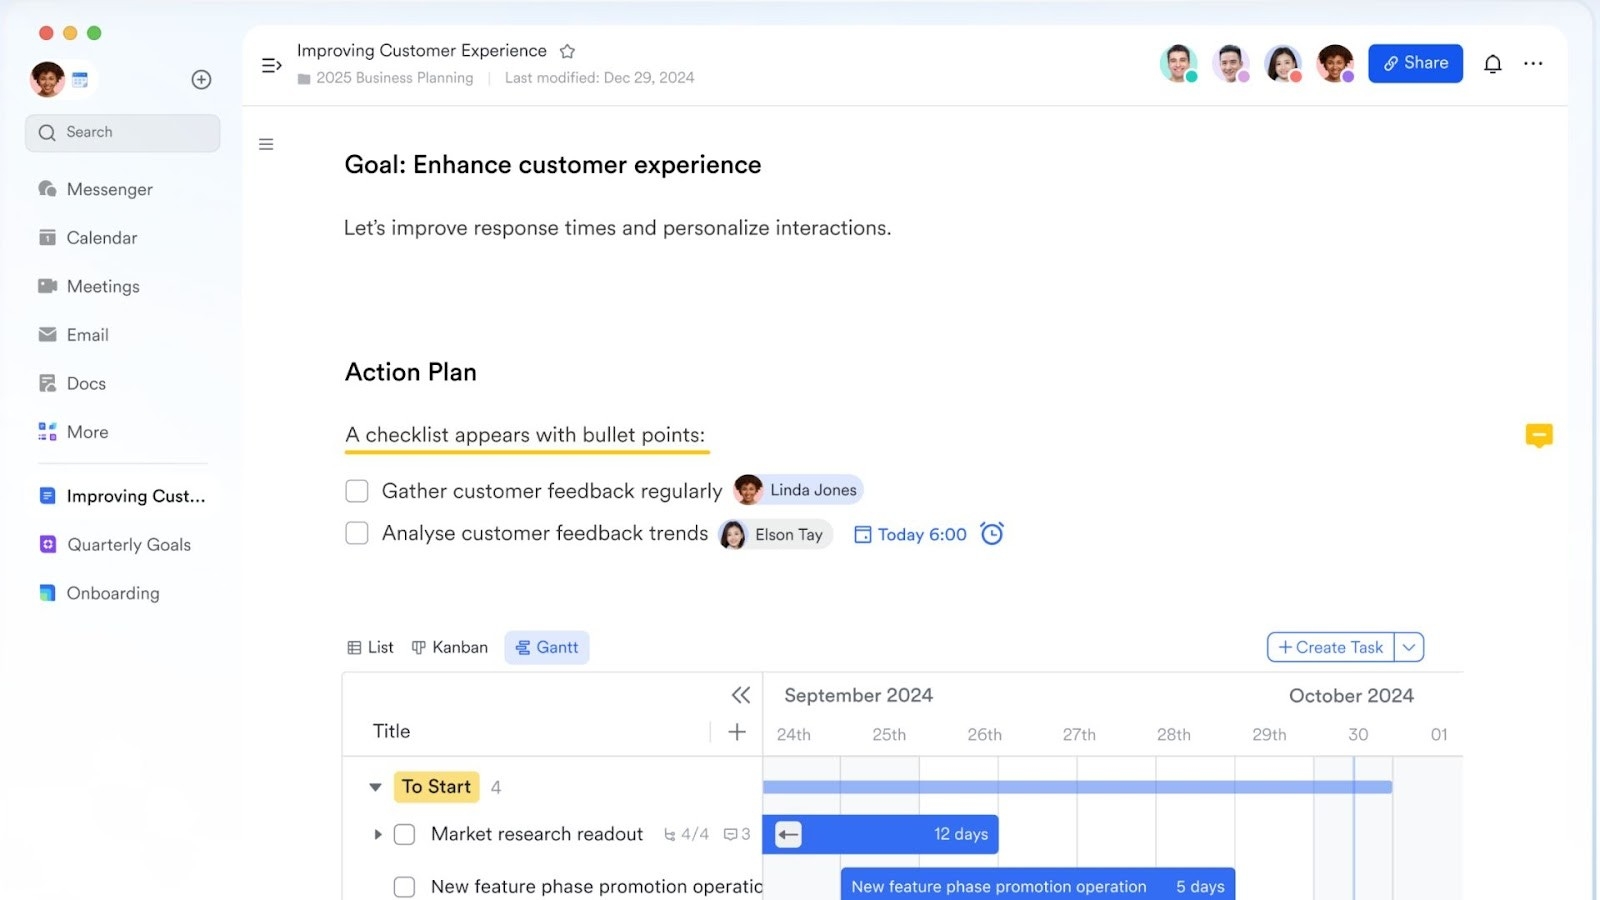Click the Action Plan heading
1600x900 pixels.
point(411,372)
